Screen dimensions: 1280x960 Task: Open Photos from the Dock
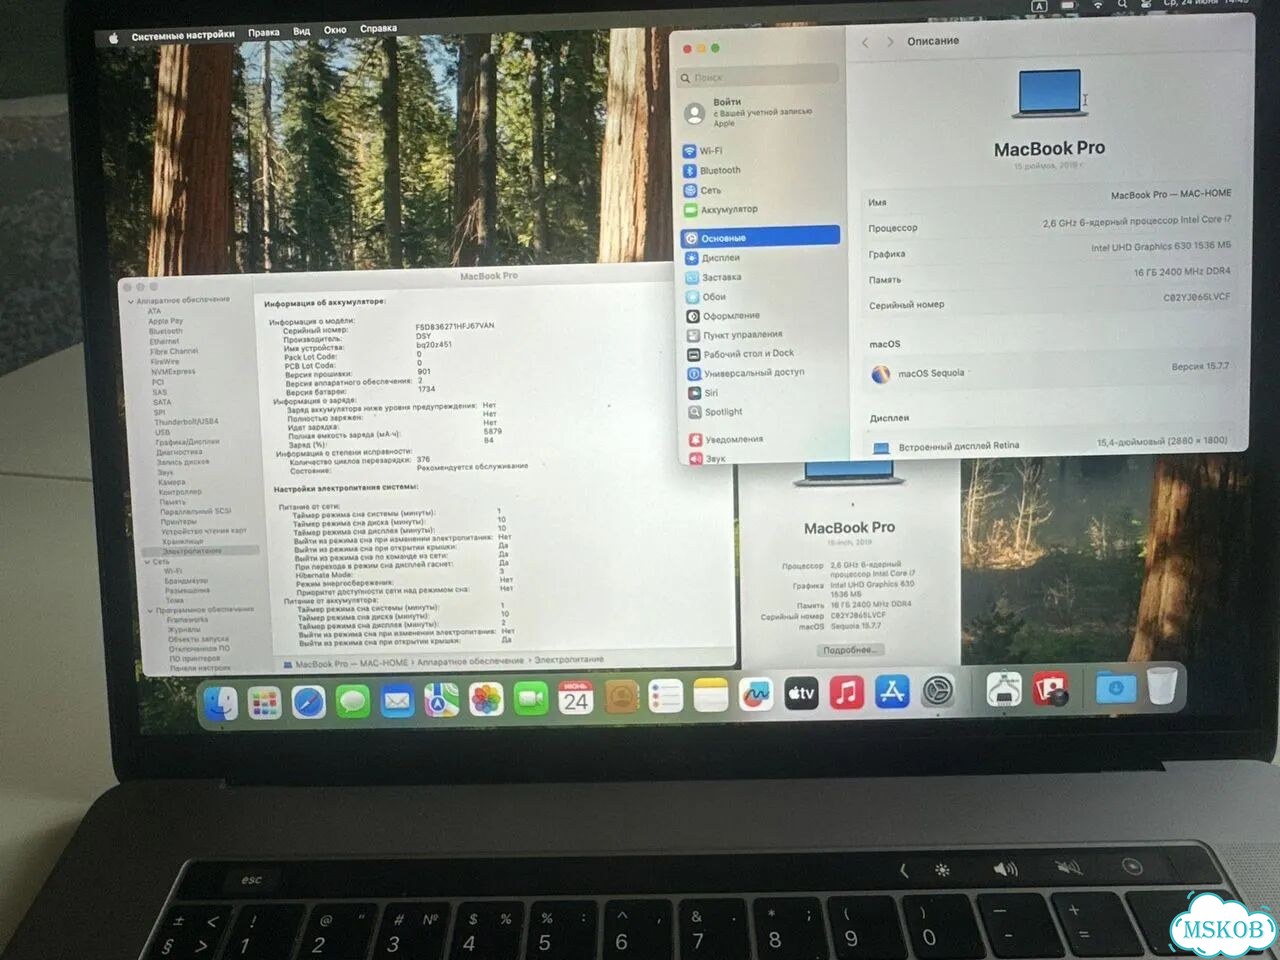point(486,700)
